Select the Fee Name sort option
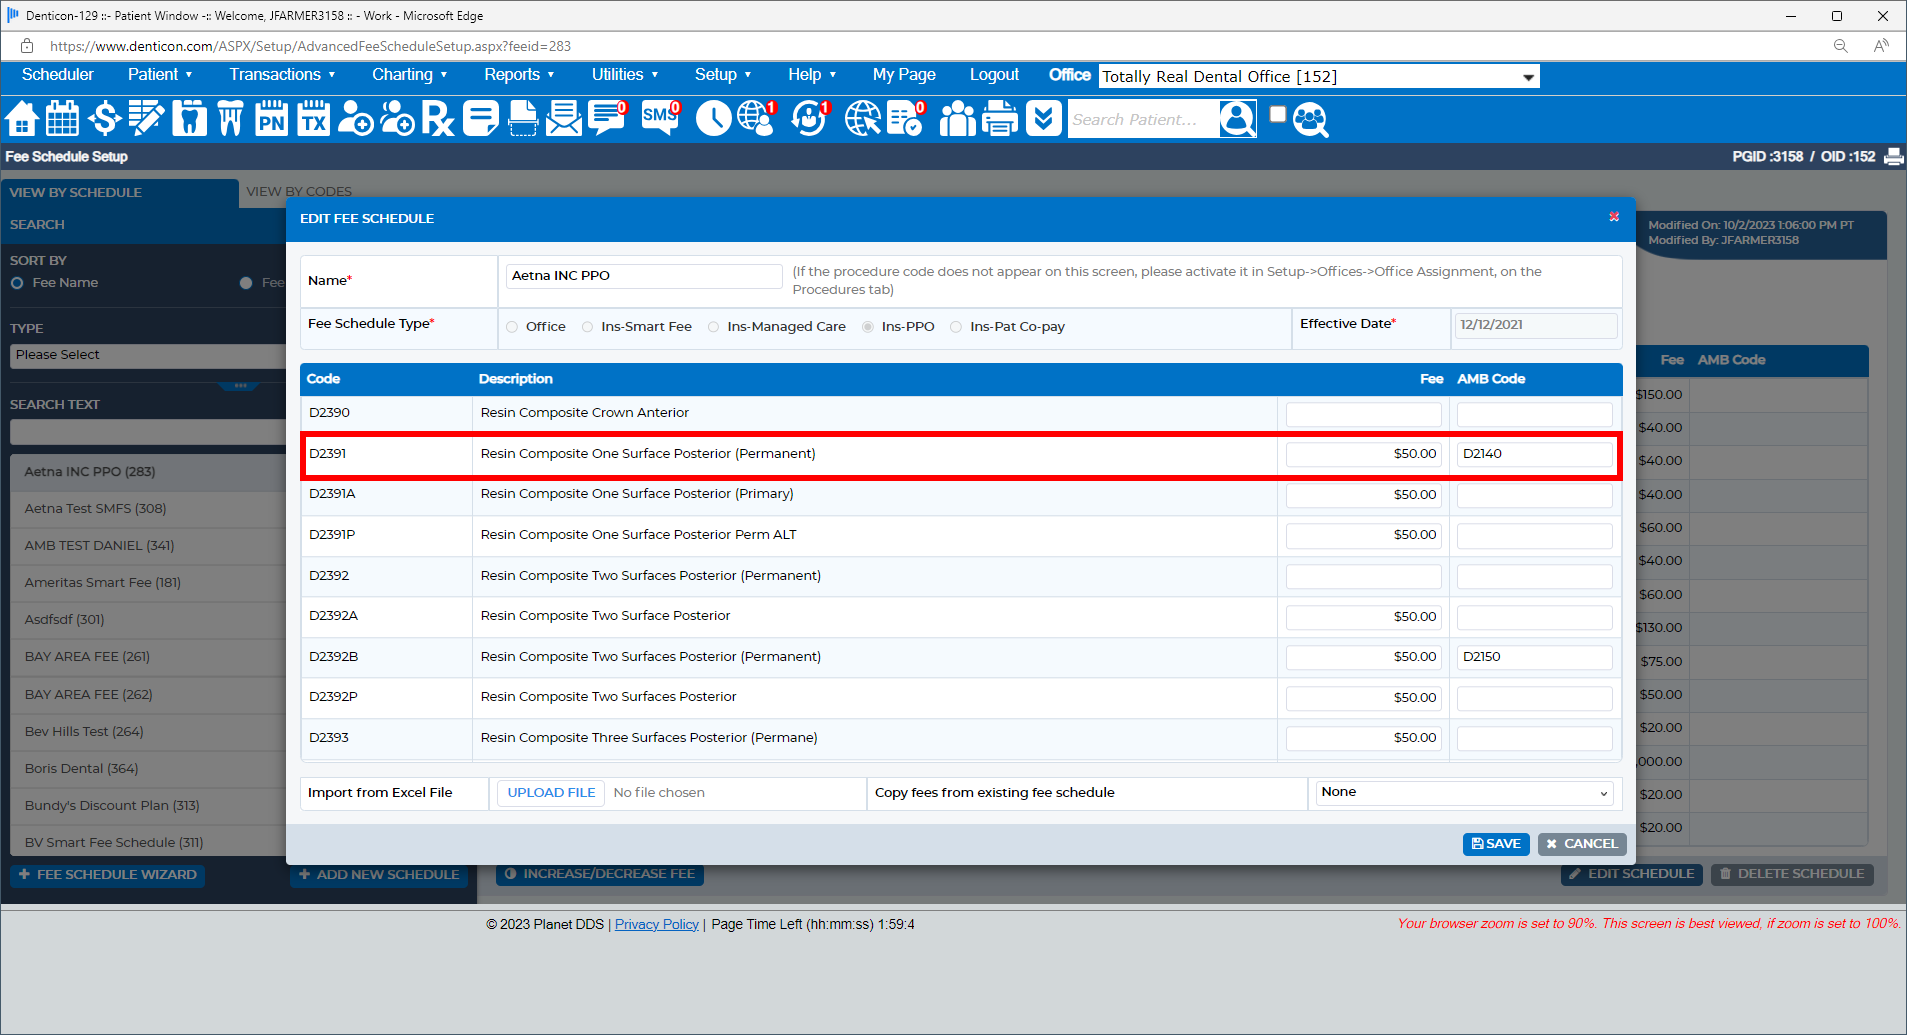The width and height of the screenshot is (1907, 1035). coord(17,283)
